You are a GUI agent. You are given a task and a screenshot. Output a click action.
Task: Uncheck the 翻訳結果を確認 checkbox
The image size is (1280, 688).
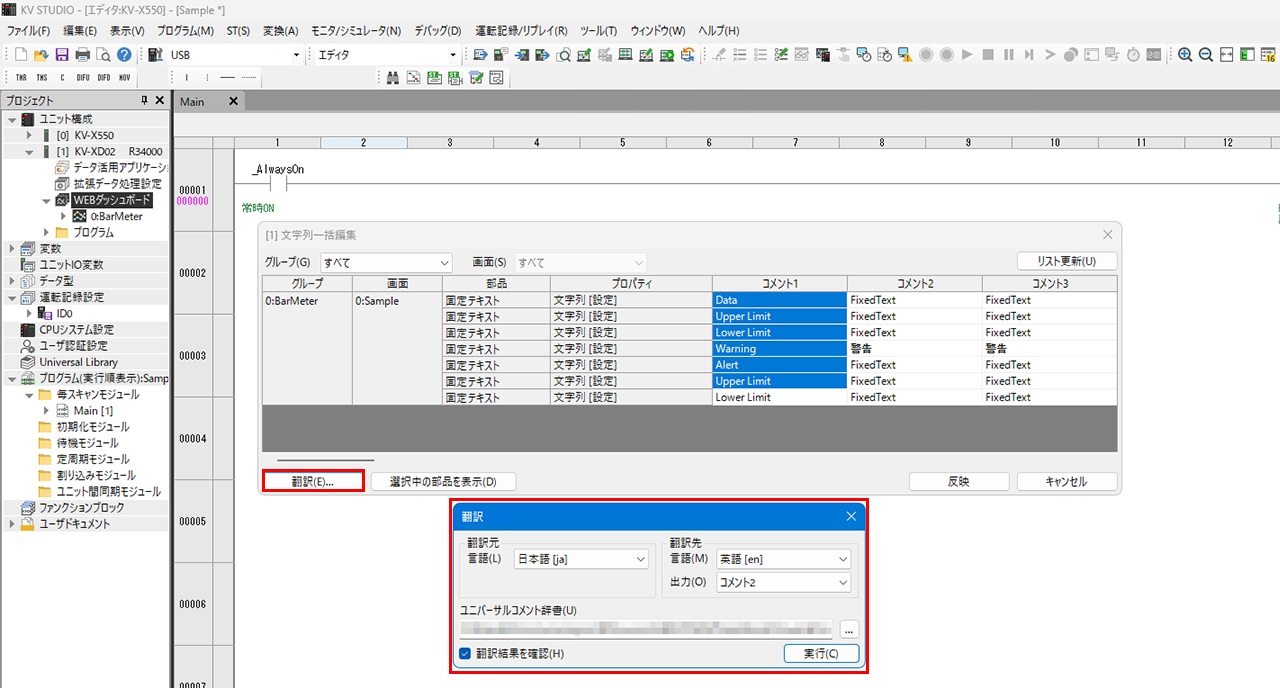(x=465, y=654)
